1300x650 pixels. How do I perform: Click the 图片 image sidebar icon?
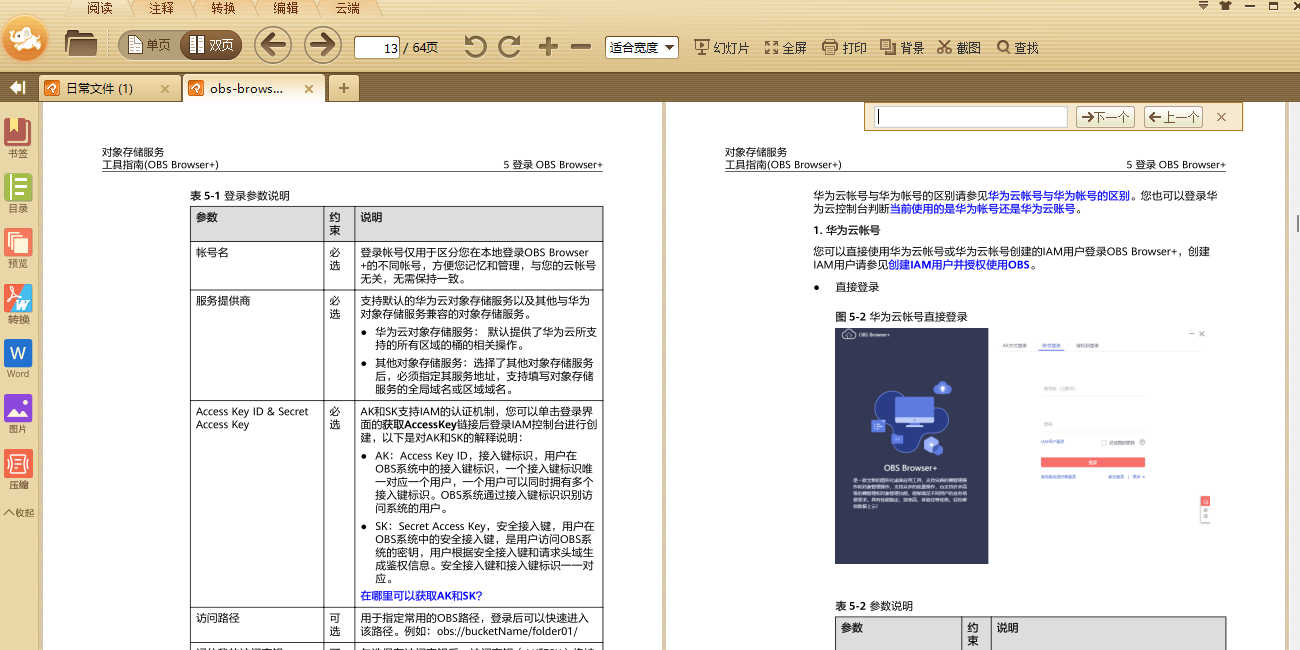18,414
